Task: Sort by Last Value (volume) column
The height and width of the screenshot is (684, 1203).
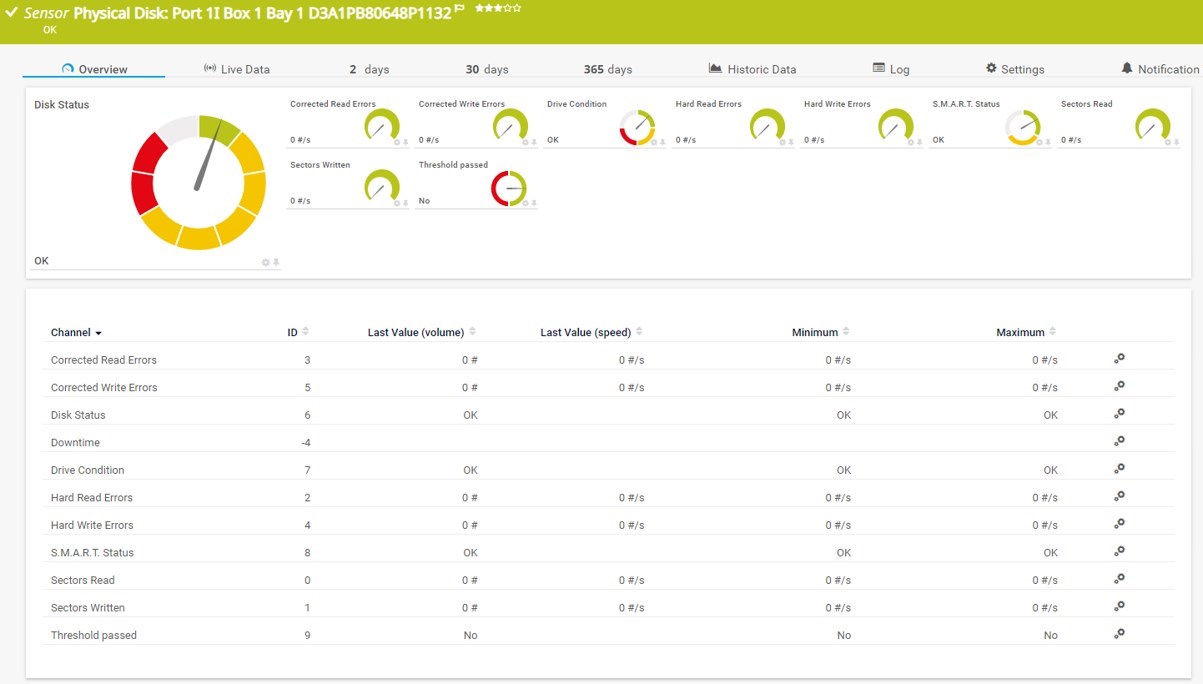Action: click(x=420, y=332)
